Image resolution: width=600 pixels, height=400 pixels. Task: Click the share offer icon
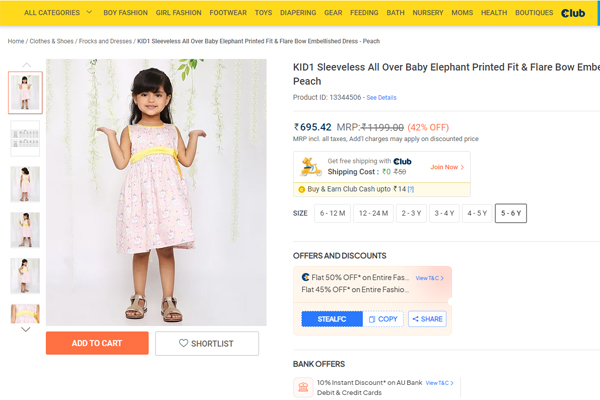click(x=415, y=319)
